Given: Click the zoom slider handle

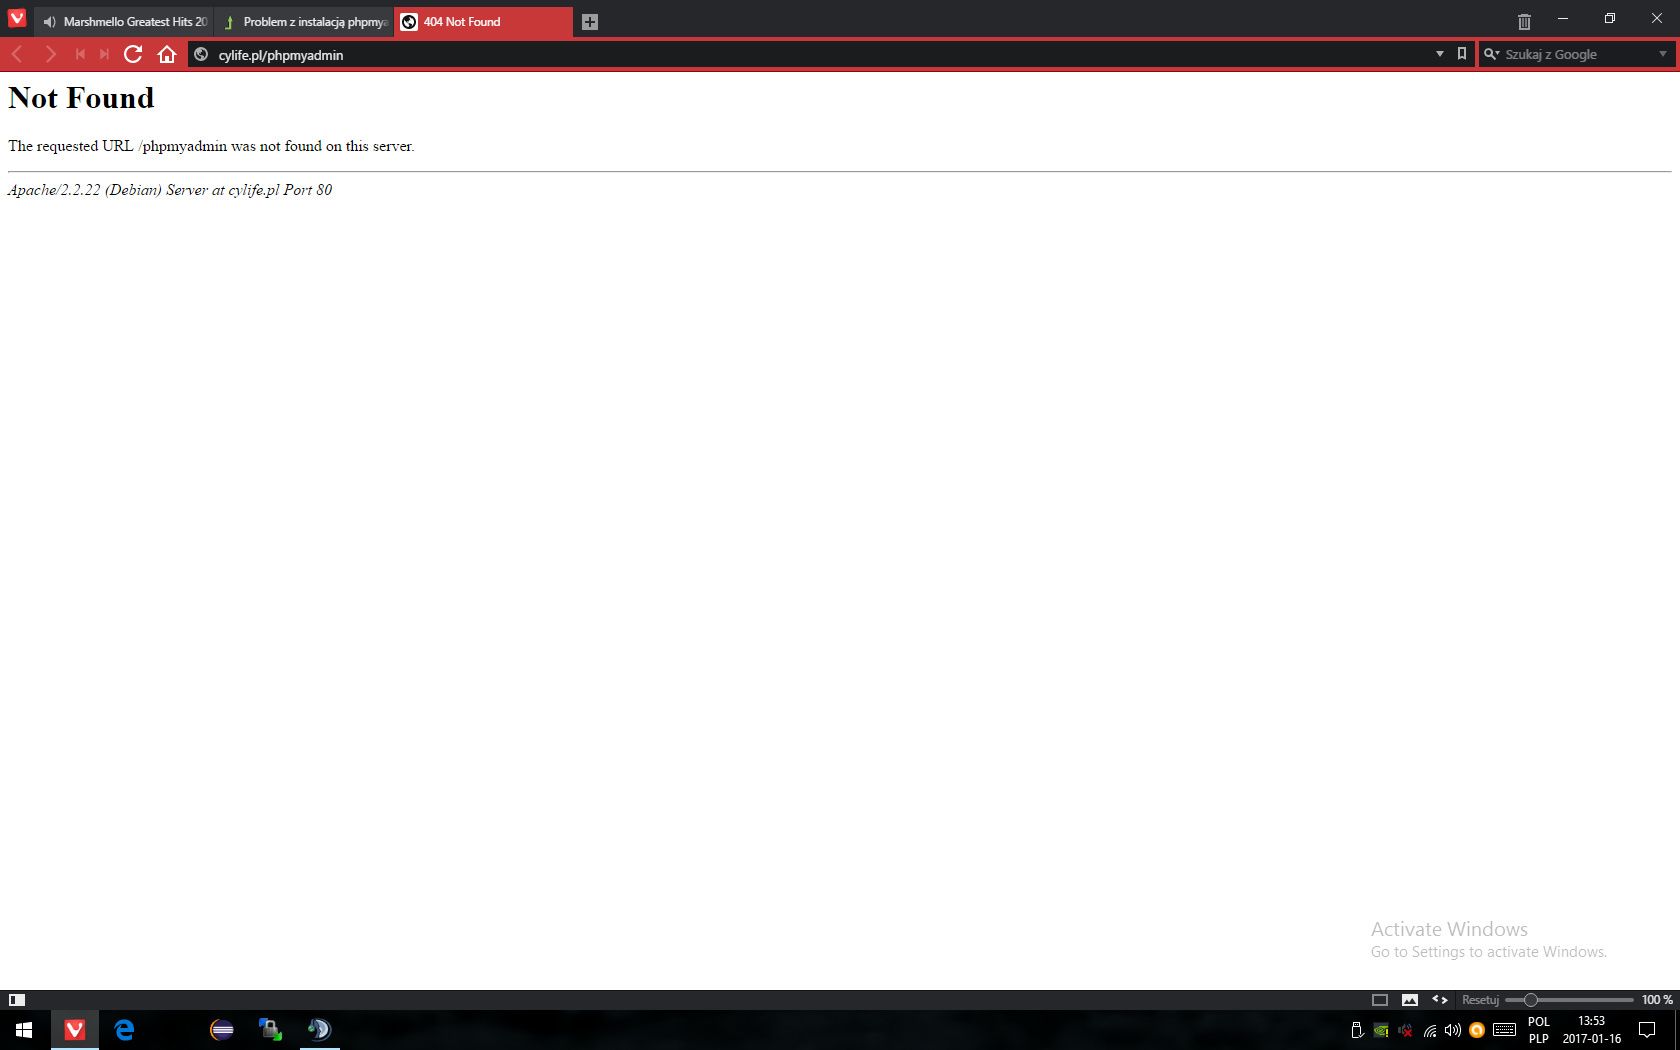Looking at the screenshot, I should click(1530, 1000).
